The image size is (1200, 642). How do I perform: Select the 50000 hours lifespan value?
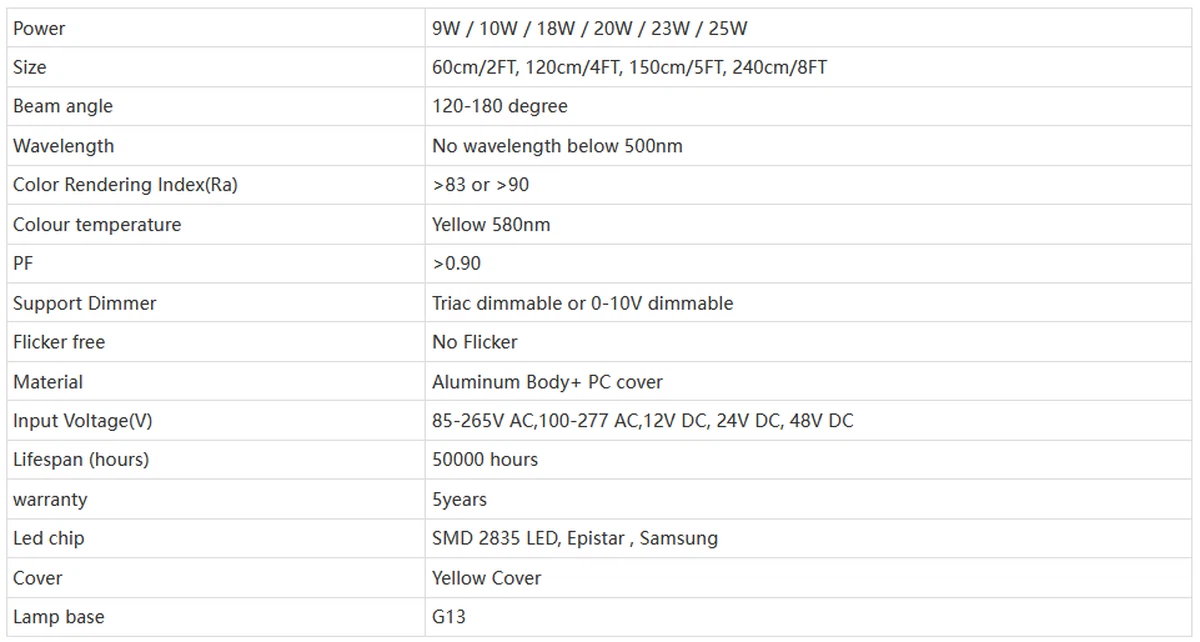pyautogui.click(x=485, y=460)
